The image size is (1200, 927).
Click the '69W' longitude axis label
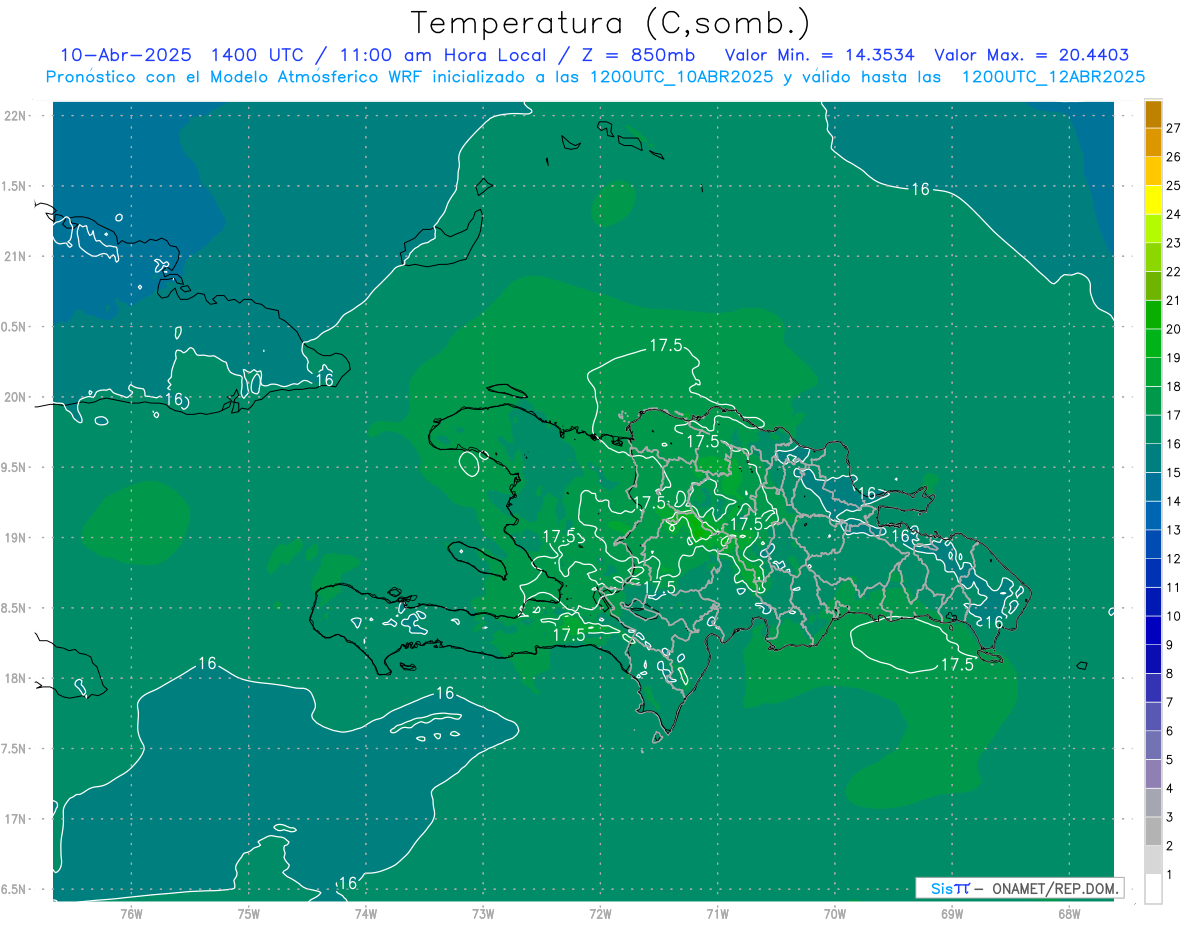(x=952, y=914)
